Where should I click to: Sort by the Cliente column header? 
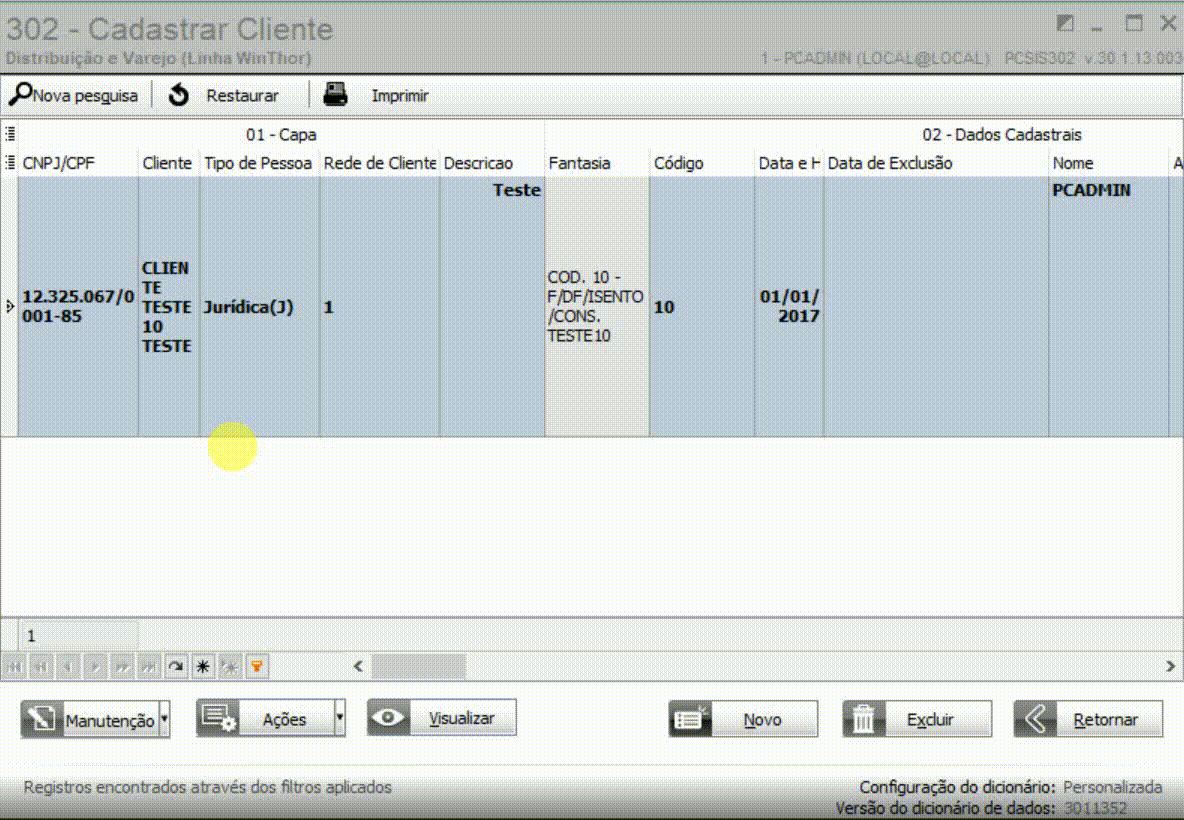(168, 163)
